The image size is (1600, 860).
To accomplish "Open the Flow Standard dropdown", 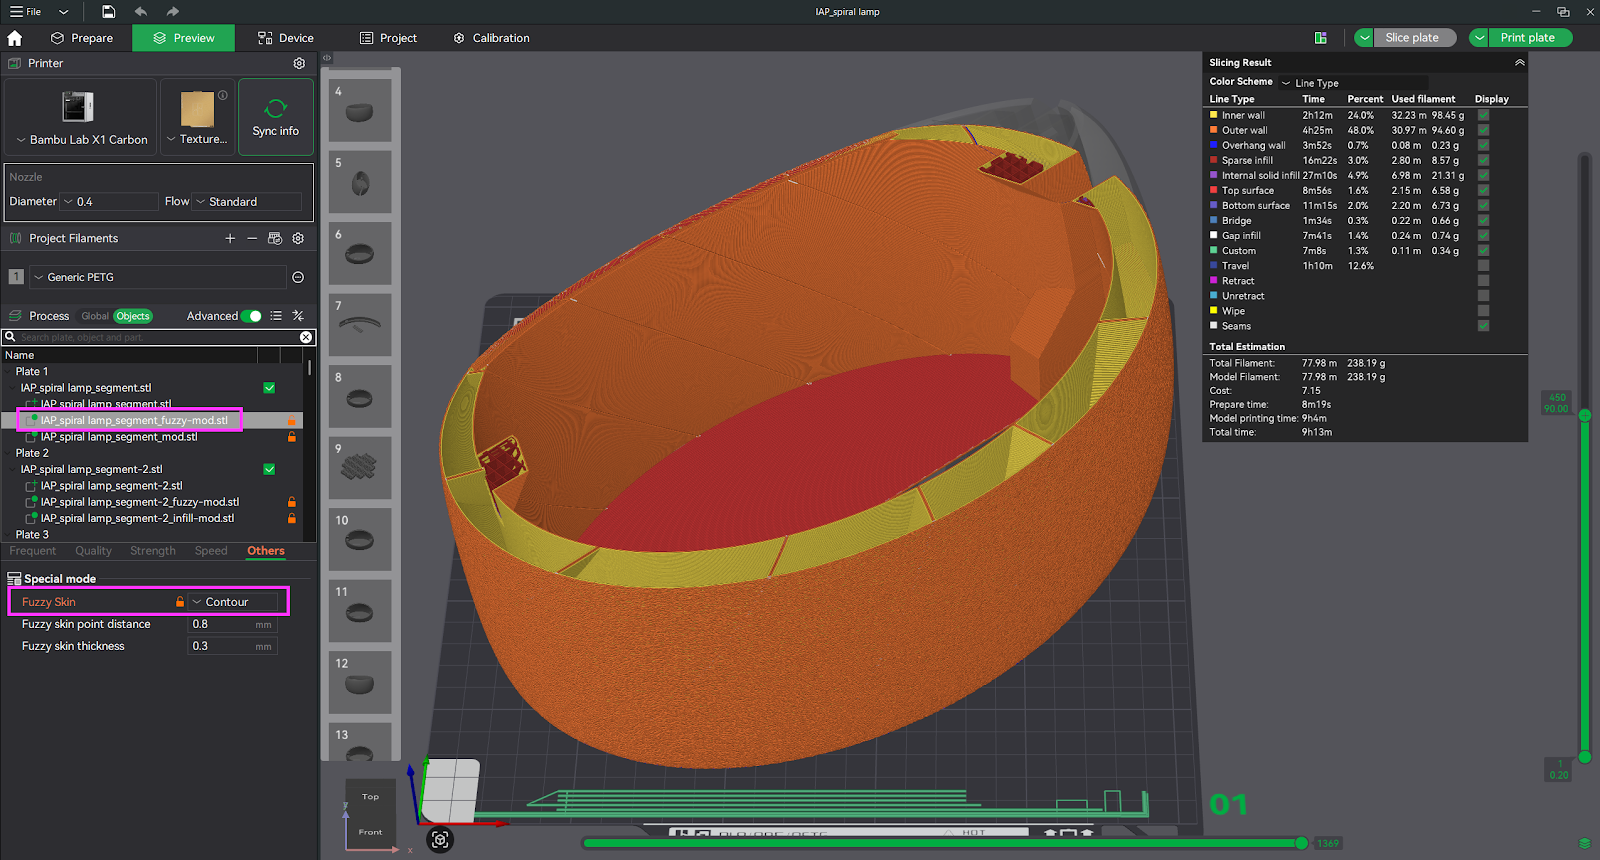I will (x=247, y=202).
